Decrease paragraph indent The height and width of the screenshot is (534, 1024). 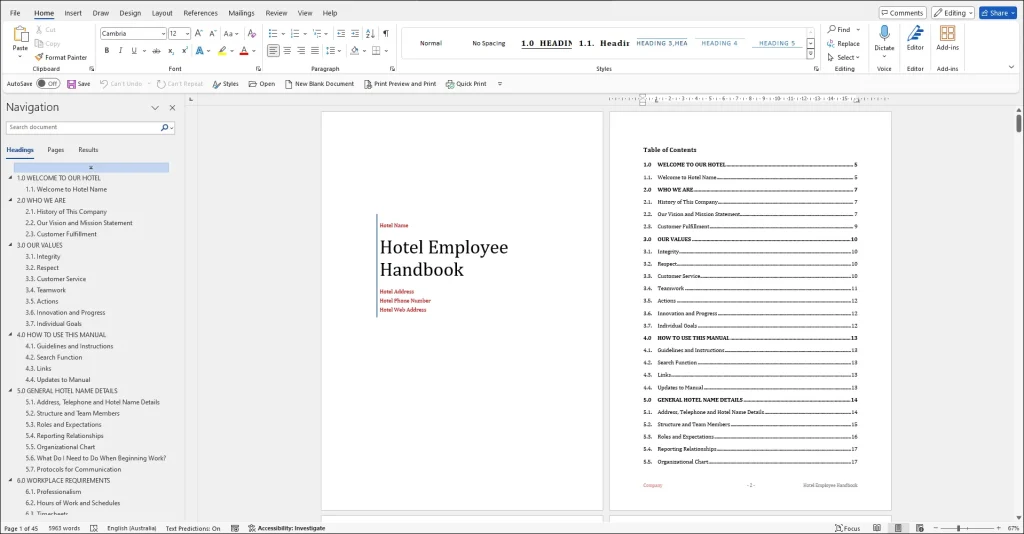coord(341,33)
